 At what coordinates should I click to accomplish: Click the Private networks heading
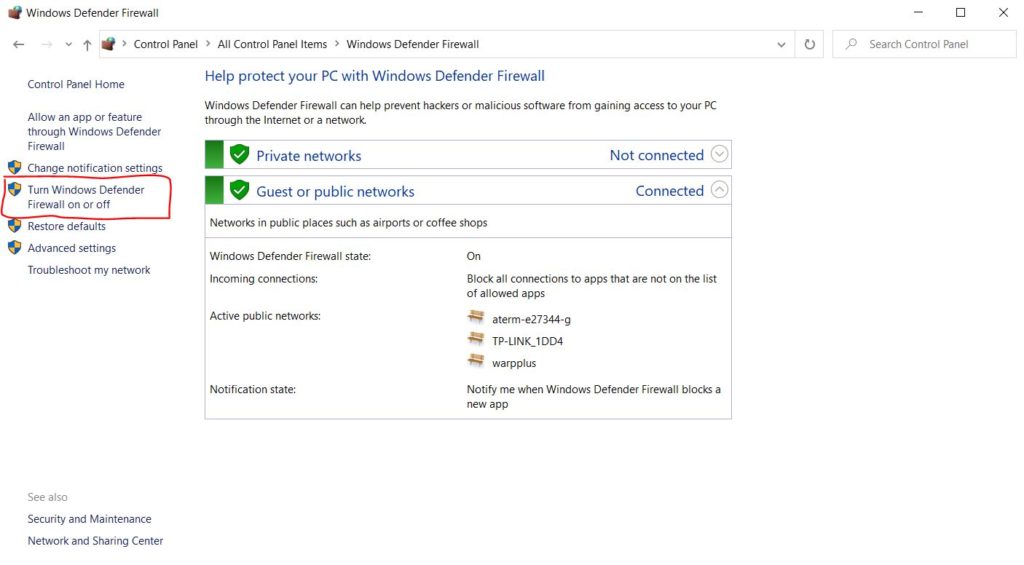pyautogui.click(x=308, y=155)
